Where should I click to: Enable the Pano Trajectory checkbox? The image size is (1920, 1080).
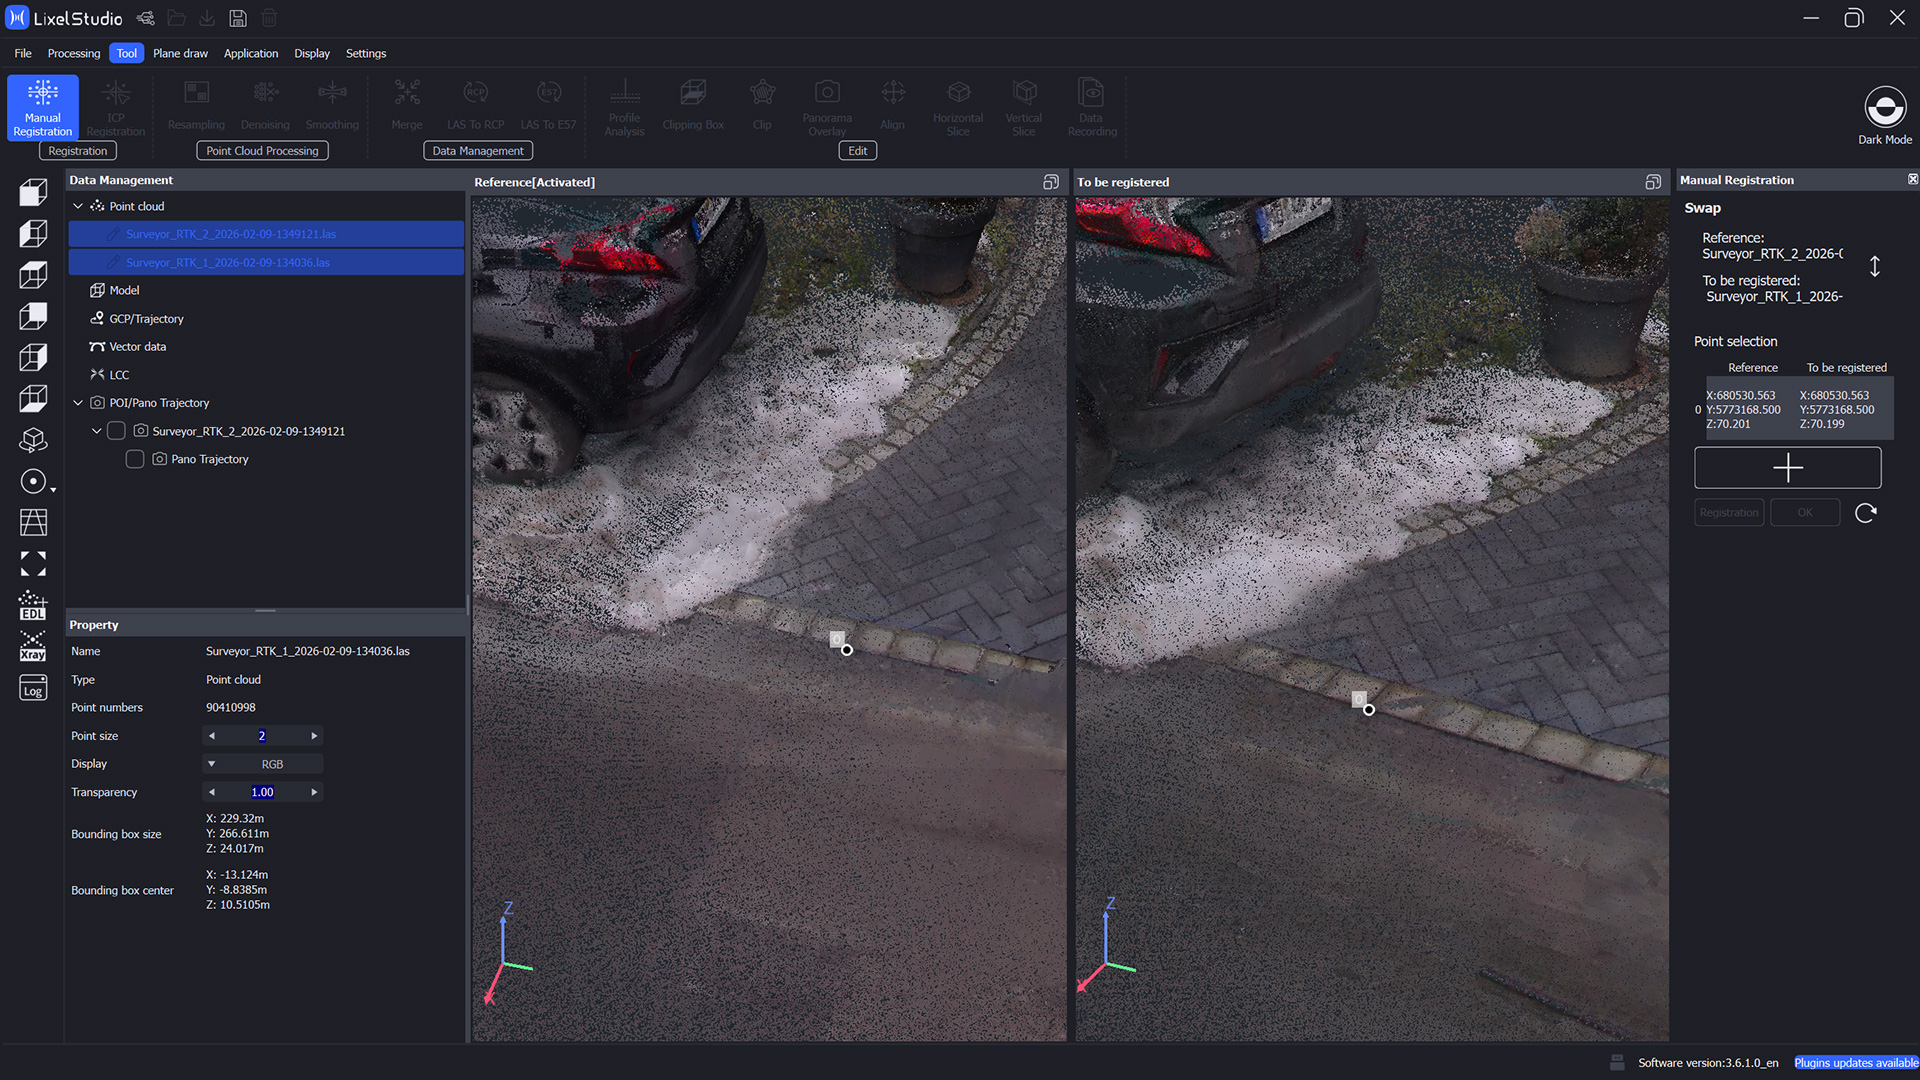[x=135, y=459]
